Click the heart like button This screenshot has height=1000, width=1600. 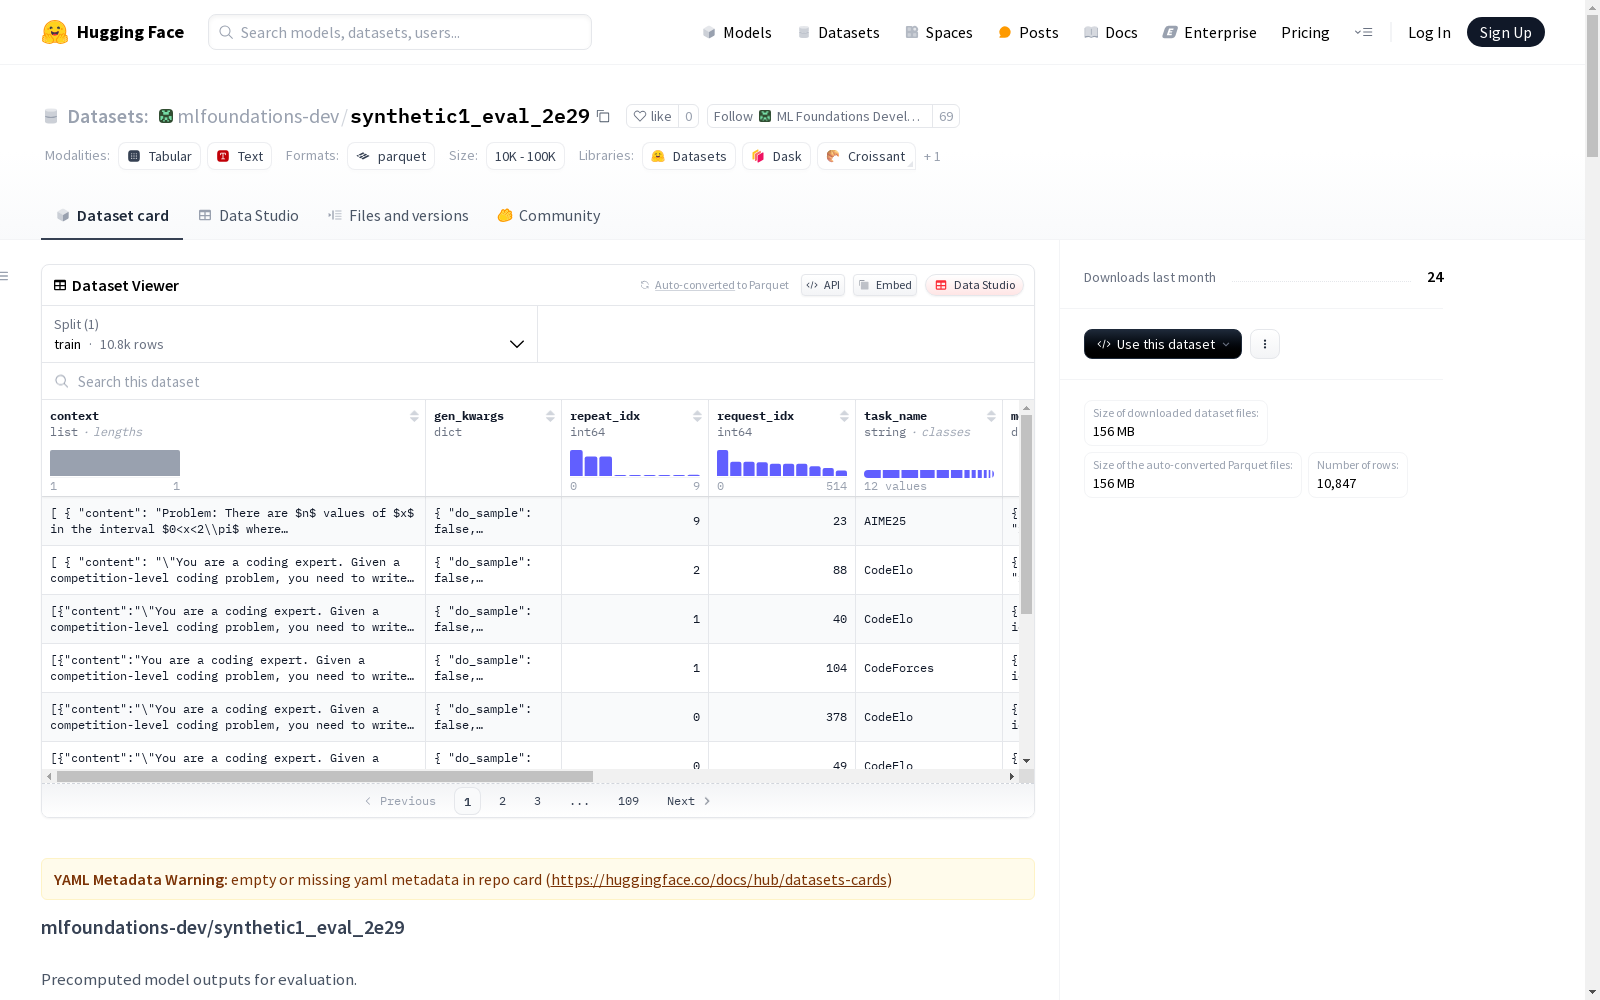pyautogui.click(x=652, y=116)
